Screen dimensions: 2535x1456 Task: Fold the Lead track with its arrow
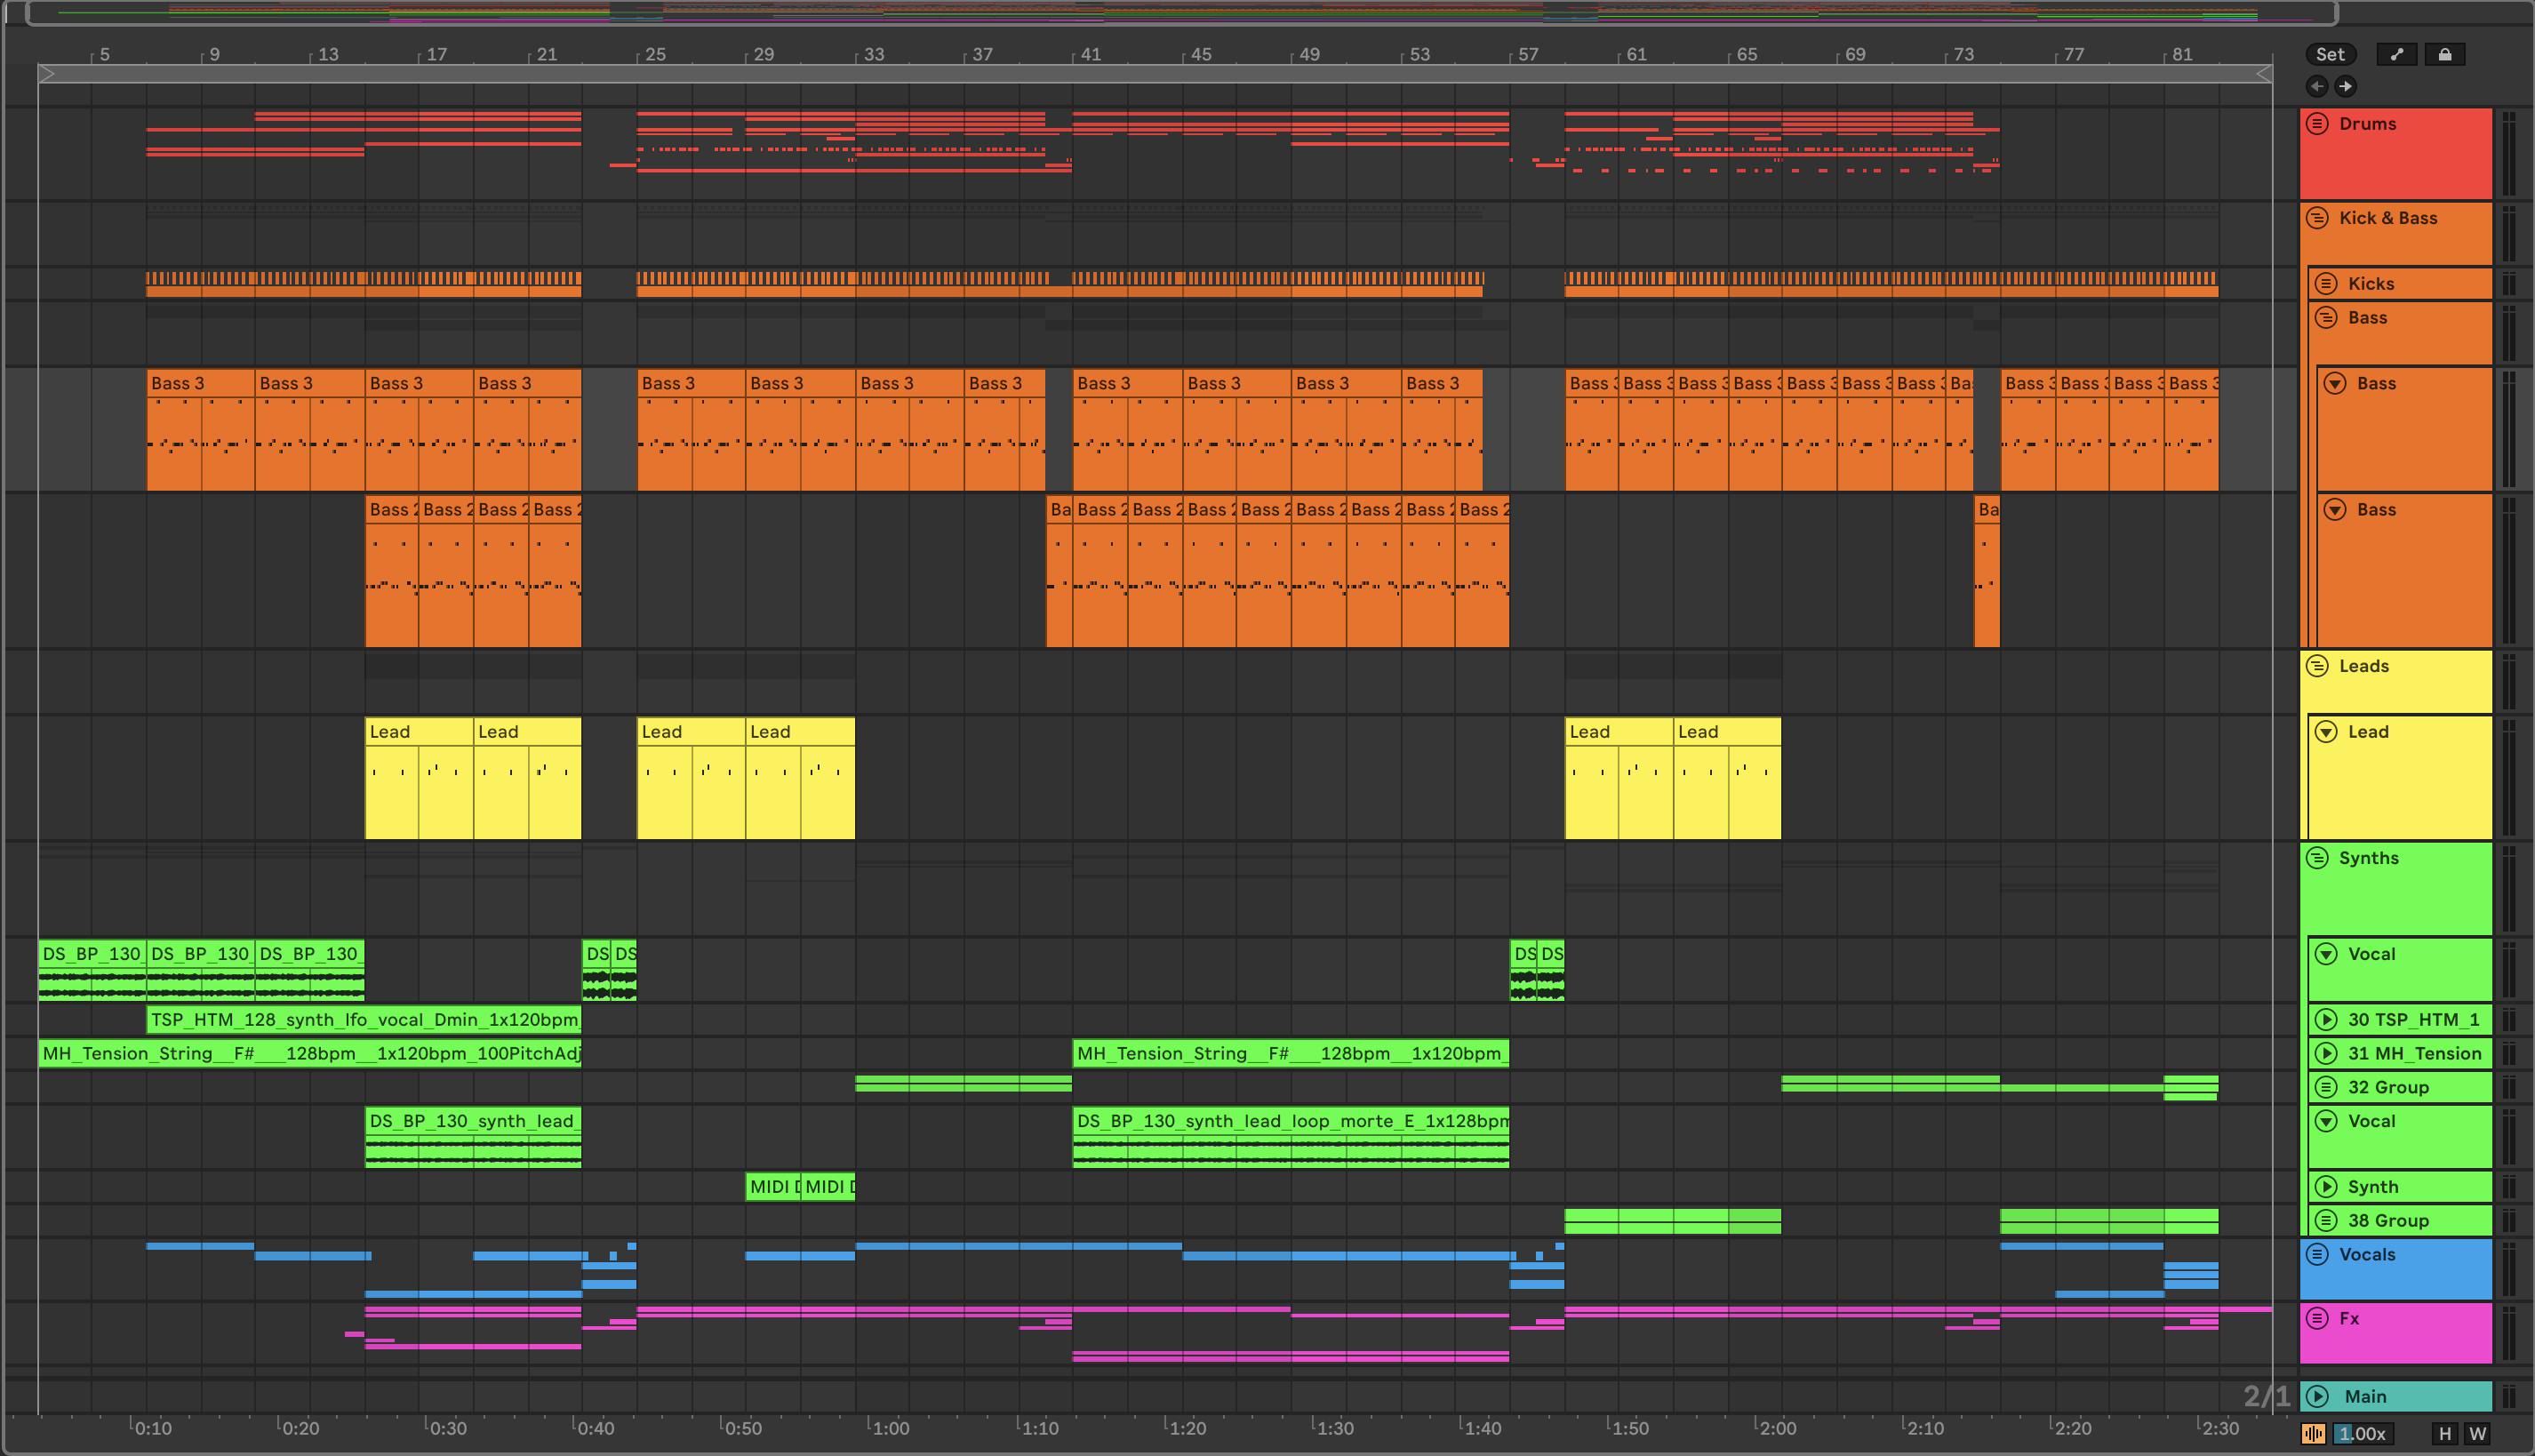(x=2326, y=732)
